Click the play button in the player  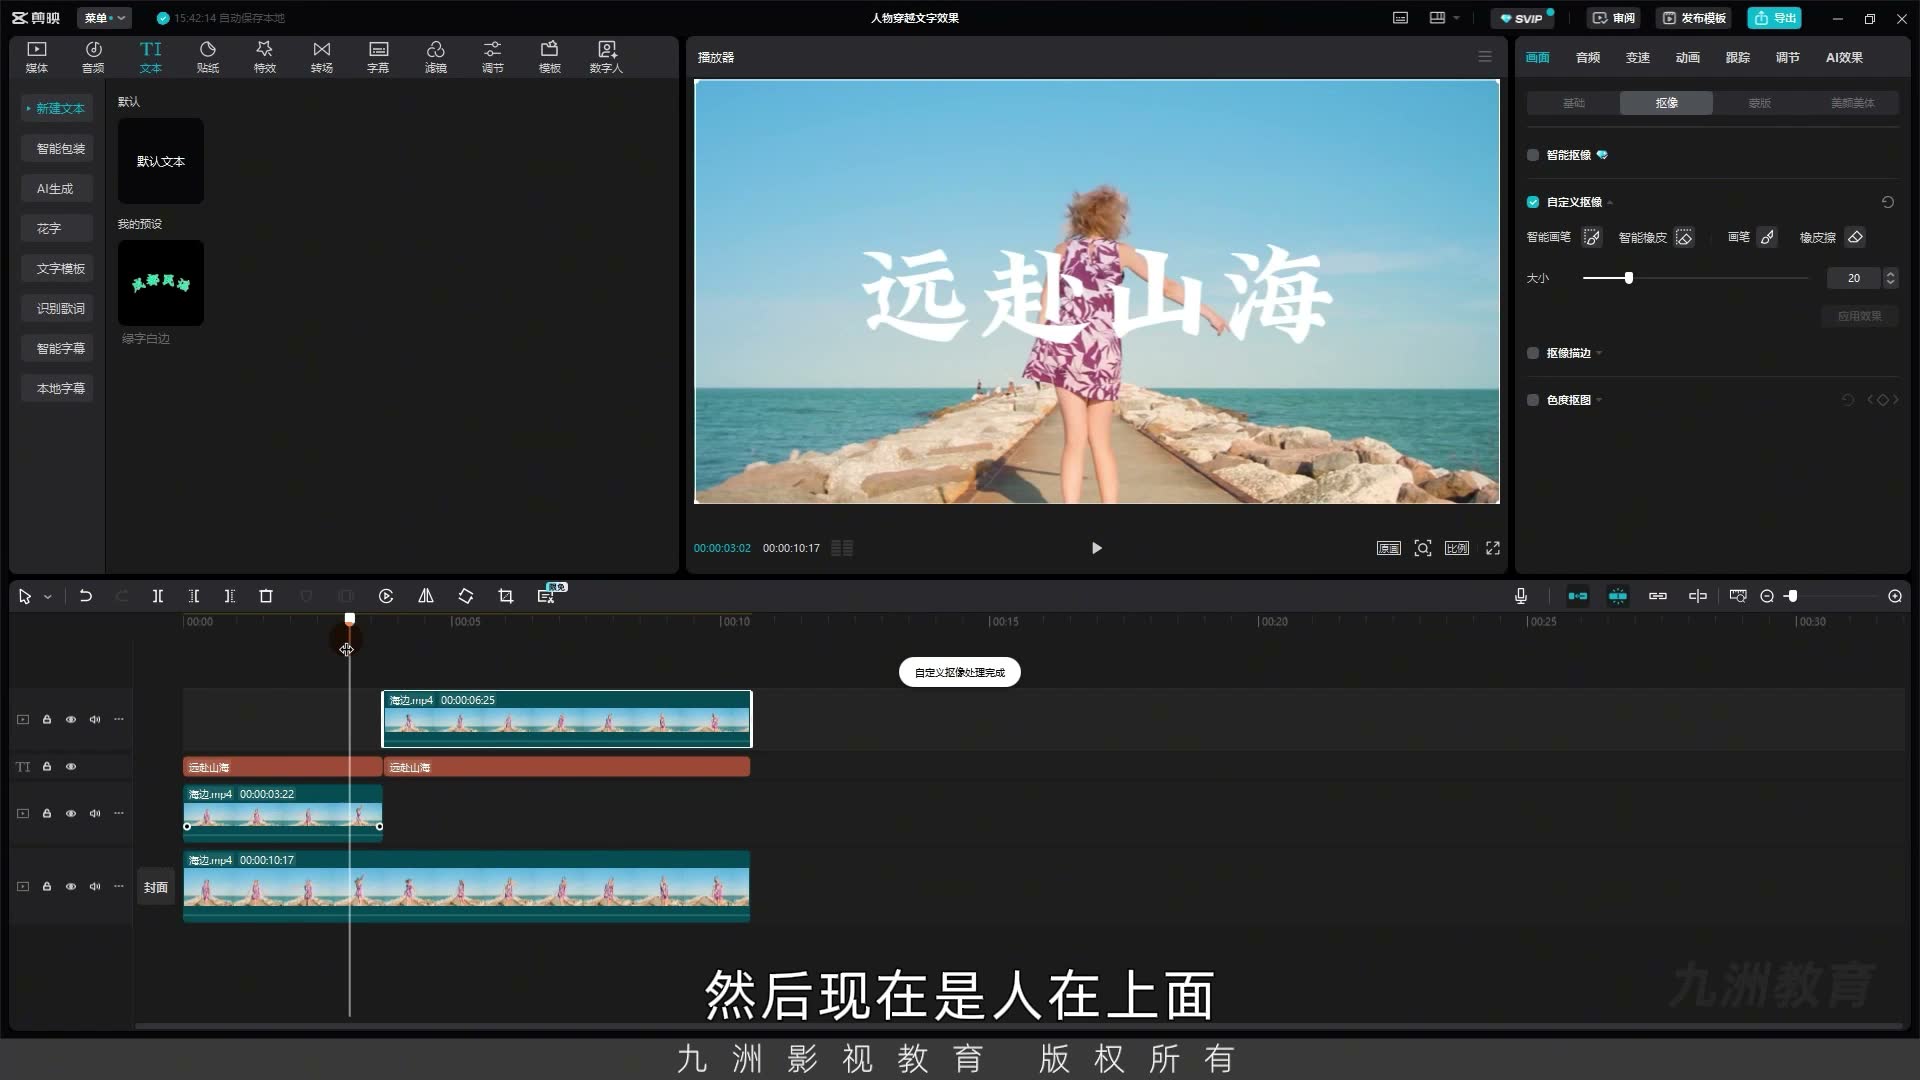click(x=1096, y=548)
